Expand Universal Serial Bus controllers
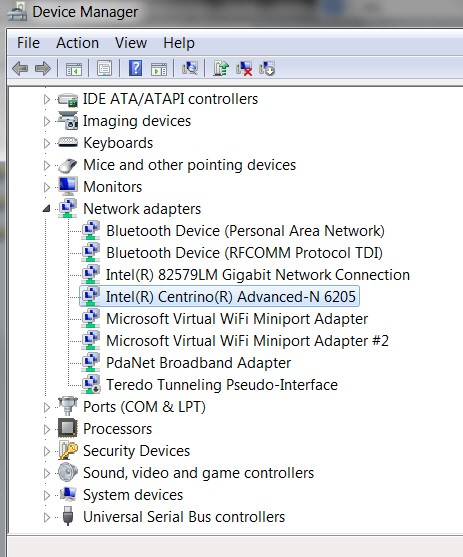The width and height of the screenshot is (463, 557). click(46, 517)
